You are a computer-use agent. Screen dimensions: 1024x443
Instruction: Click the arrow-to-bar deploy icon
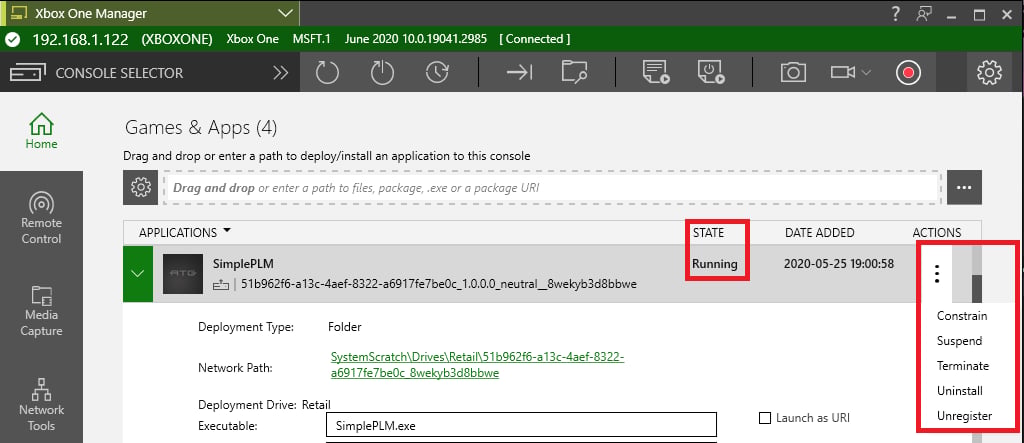520,73
